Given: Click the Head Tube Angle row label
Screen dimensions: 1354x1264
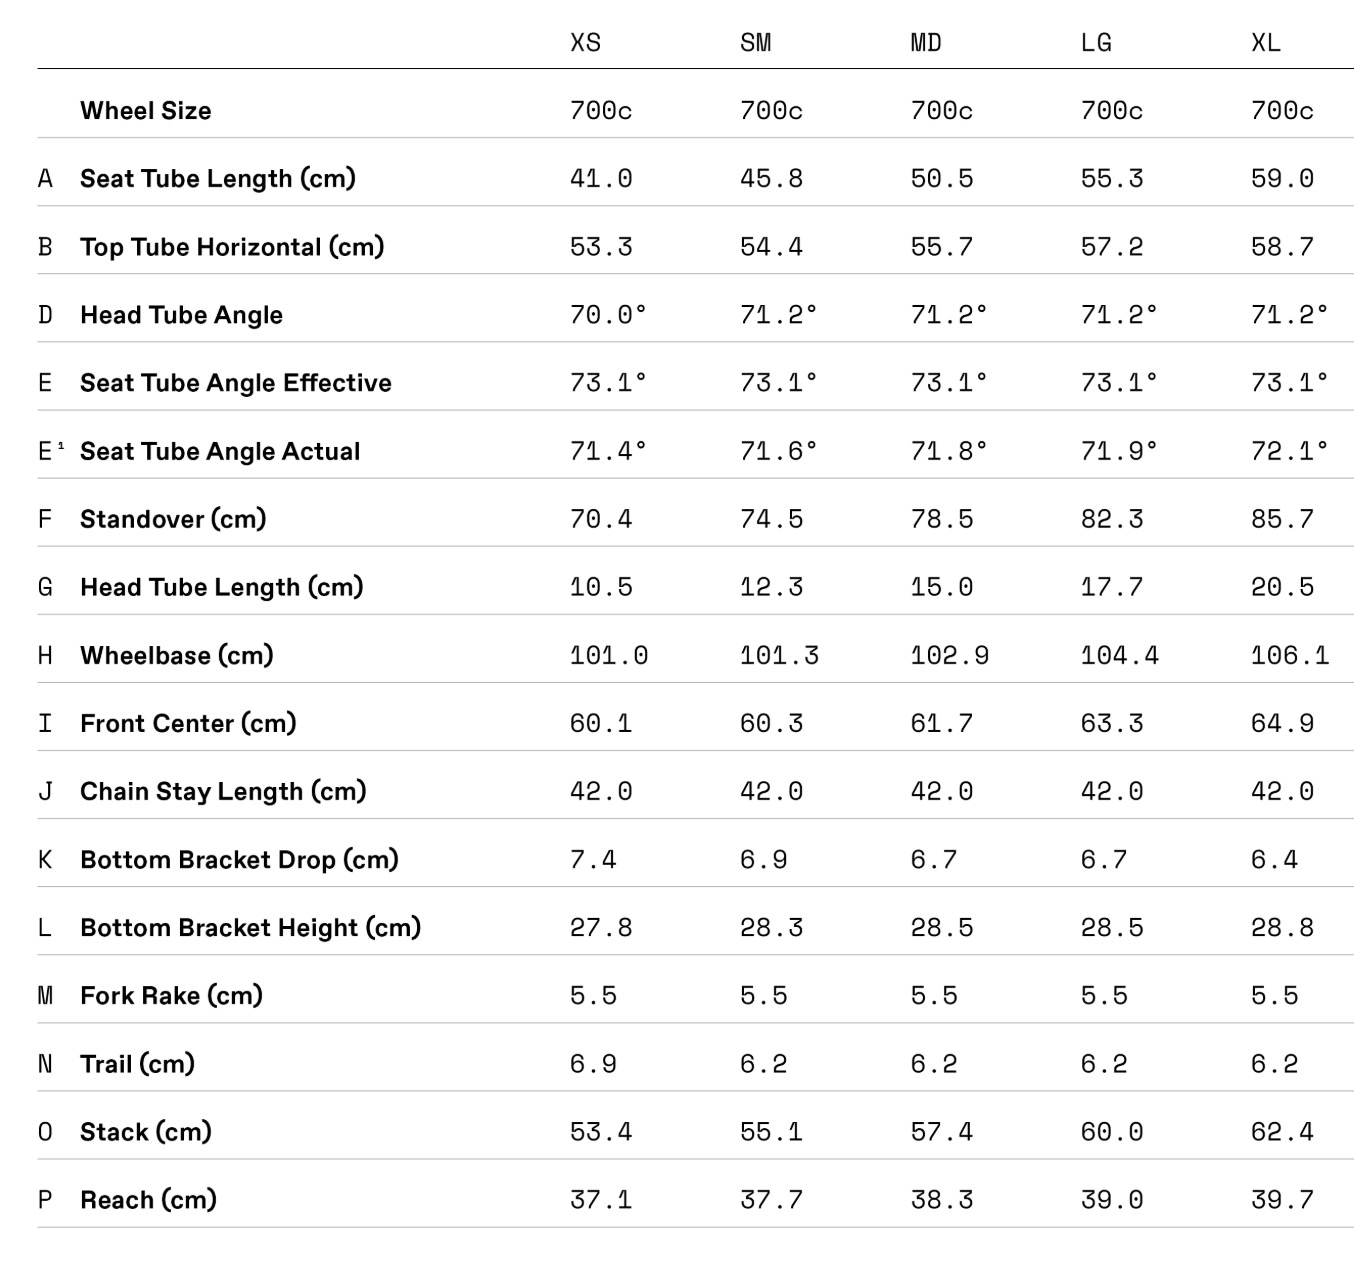Looking at the screenshot, I should pyautogui.click(x=181, y=315).
